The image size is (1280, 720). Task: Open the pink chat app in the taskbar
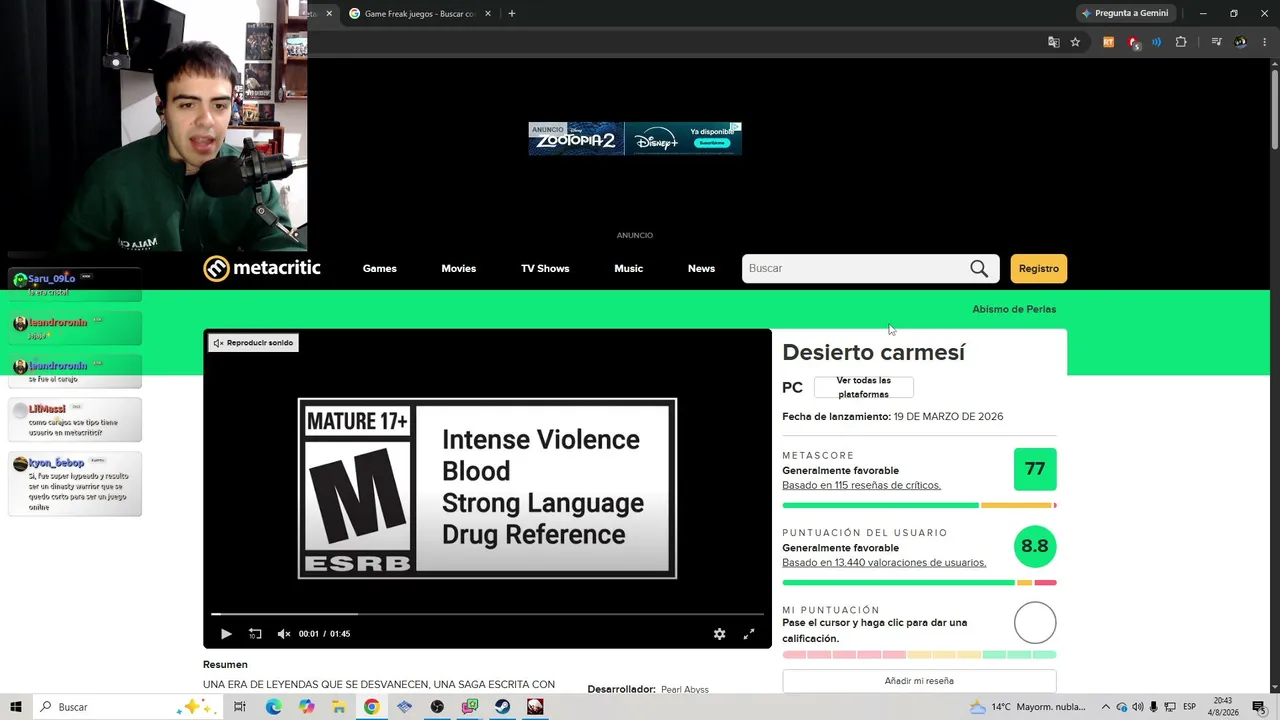click(x=470, y=707)
